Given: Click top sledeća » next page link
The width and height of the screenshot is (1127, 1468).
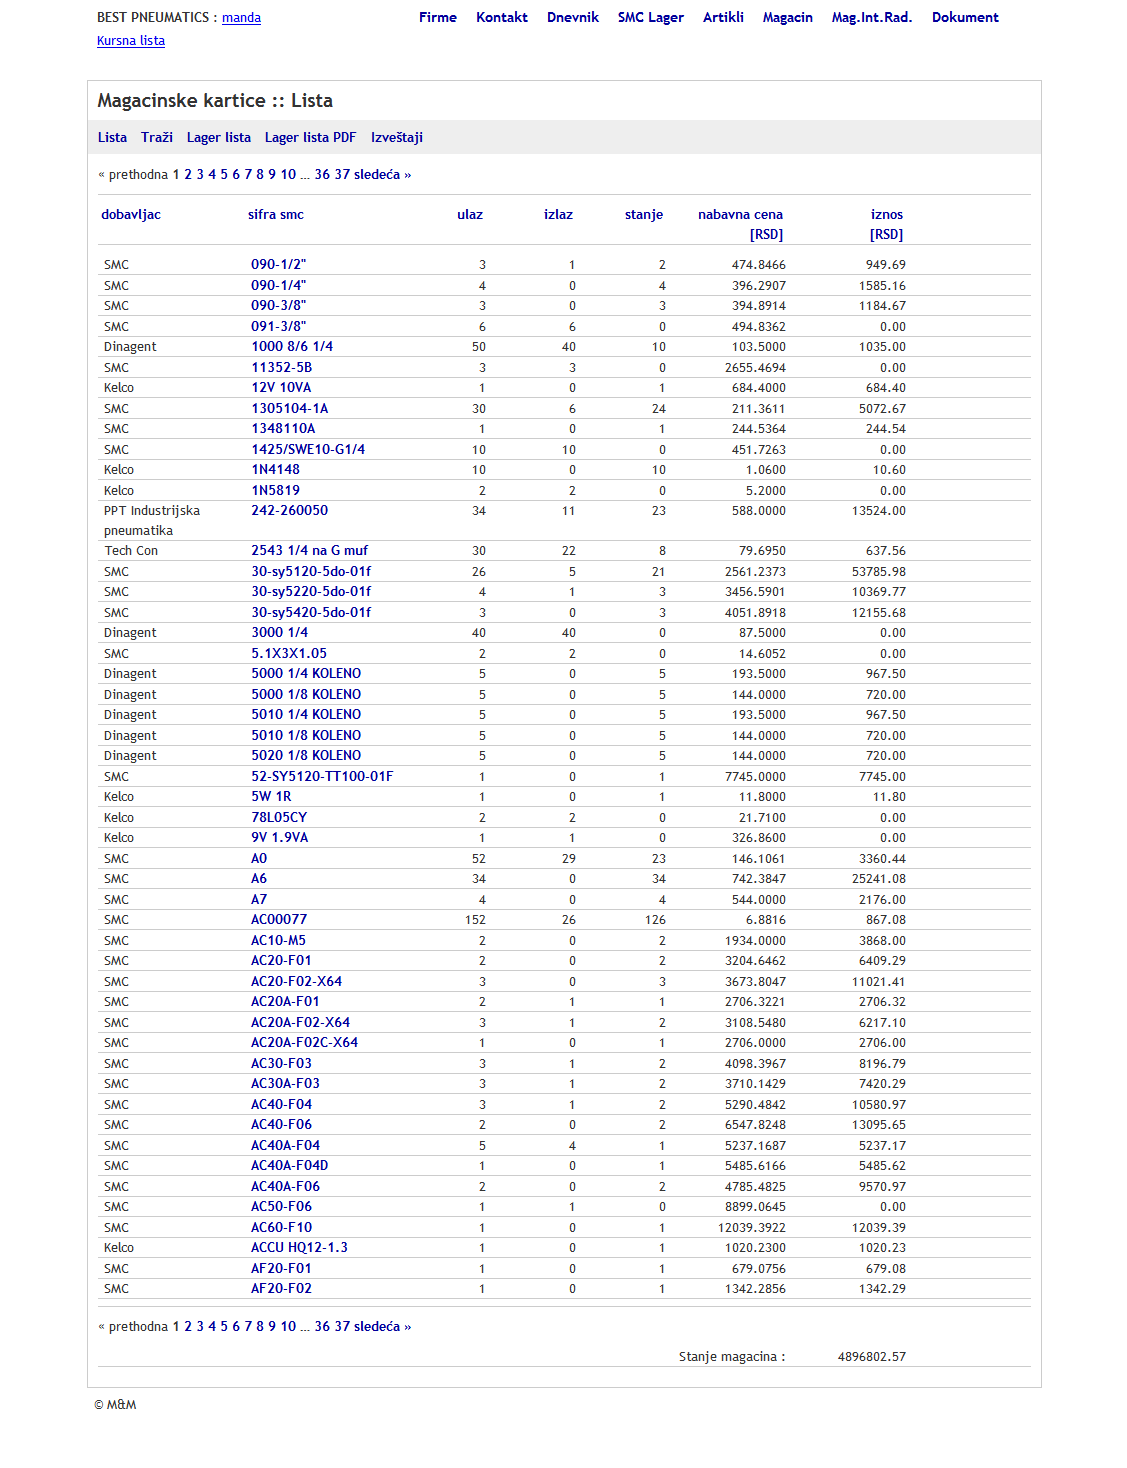Looking at the screenshot, I should tap(383, 175).
